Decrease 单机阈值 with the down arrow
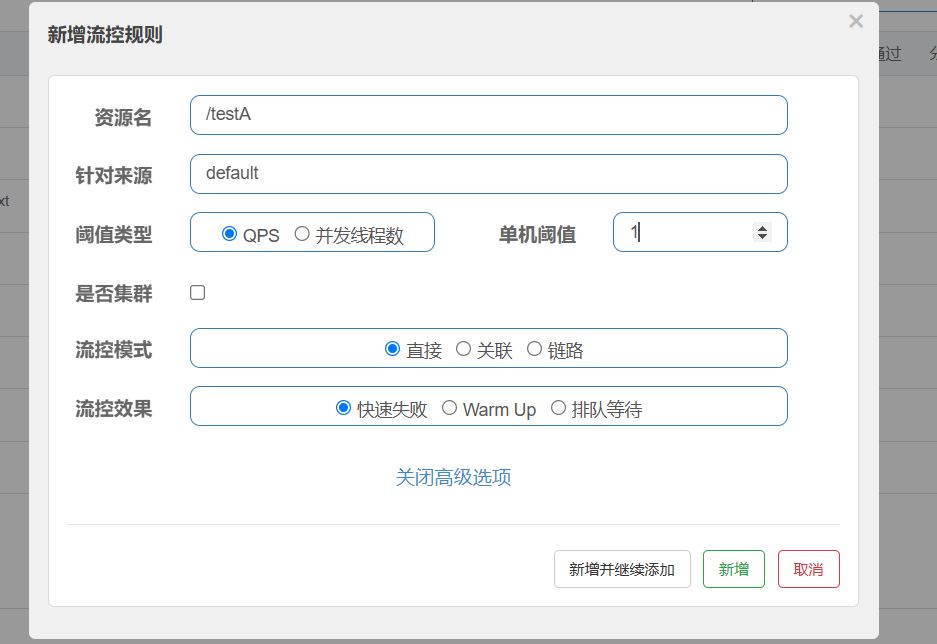Image resolution: width=937 pixels, height=644 pixels. point(763,237)
